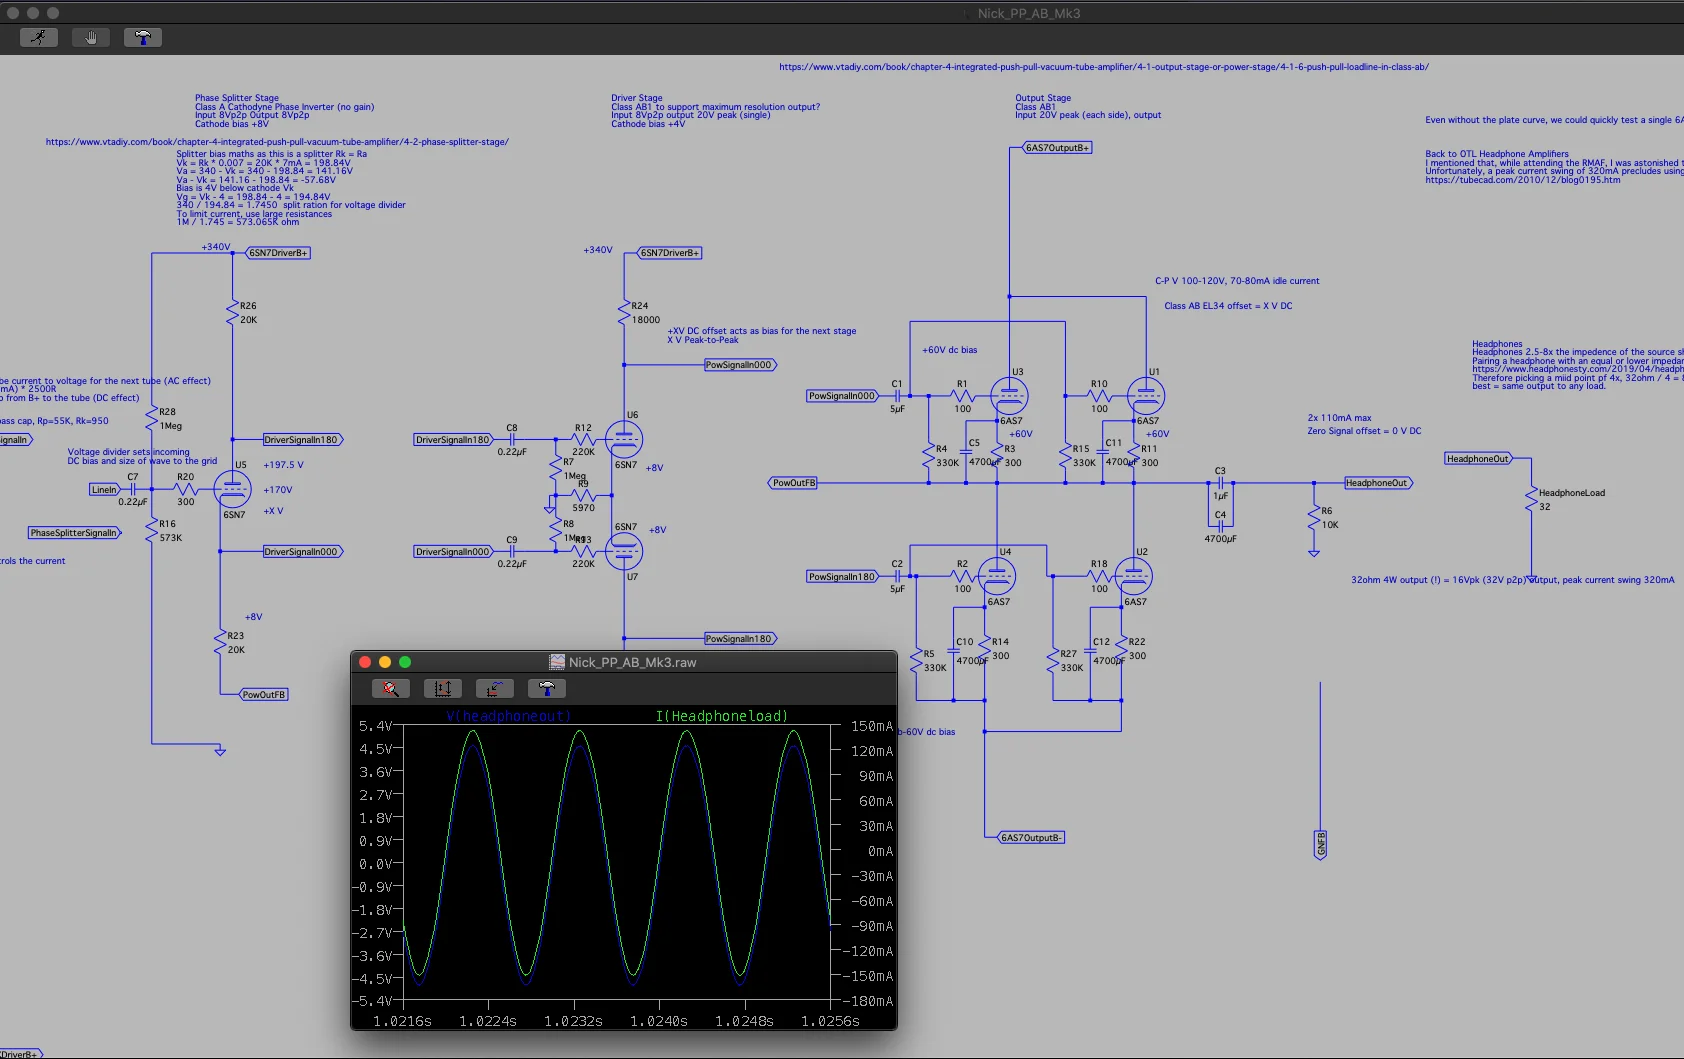The width and height of the screenshot is (1684, 1059).
Task: Select the HeadphoneOut net label flag
Action: click(x=1378, y=483)
